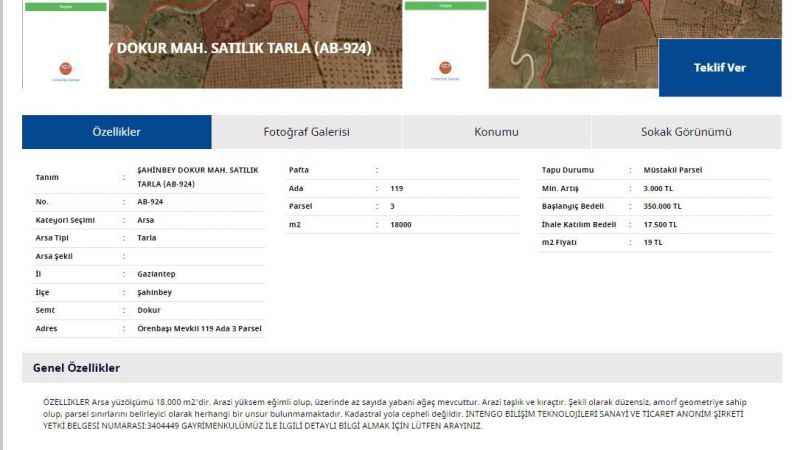Select İhale Katılım Bedeli value 17.500 TL
The height and width of the screenshot is (450, 800).
[660, 224]
